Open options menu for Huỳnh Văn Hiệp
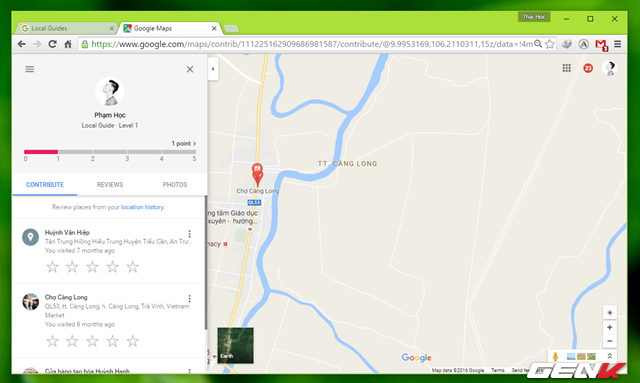Screen dimensions: 640x383 [x=189, y=234]
